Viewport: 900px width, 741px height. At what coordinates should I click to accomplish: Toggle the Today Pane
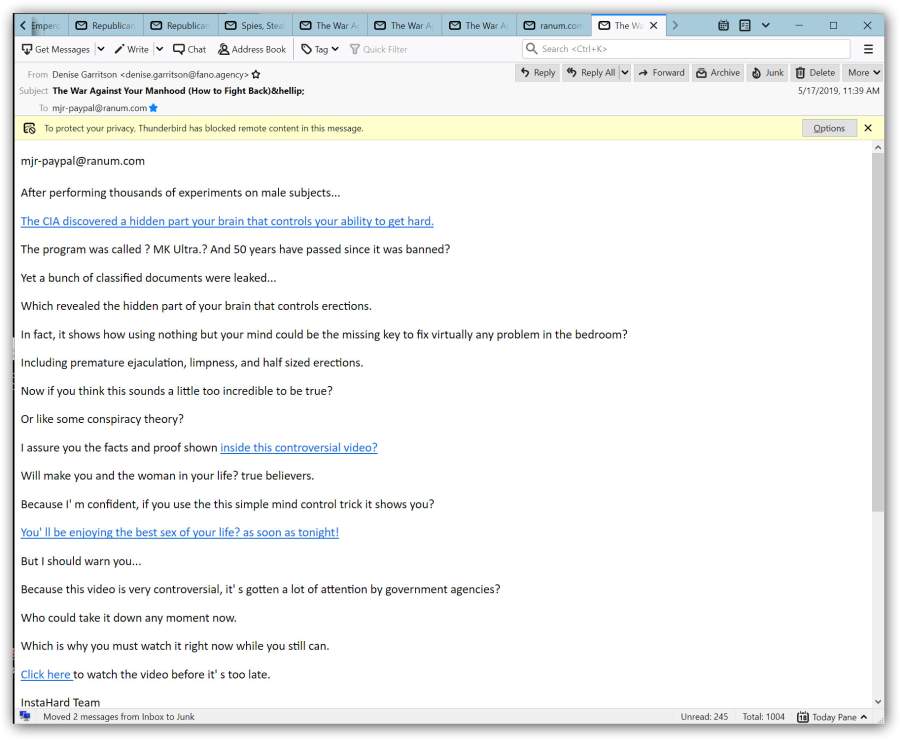click(x=832, y=717)
